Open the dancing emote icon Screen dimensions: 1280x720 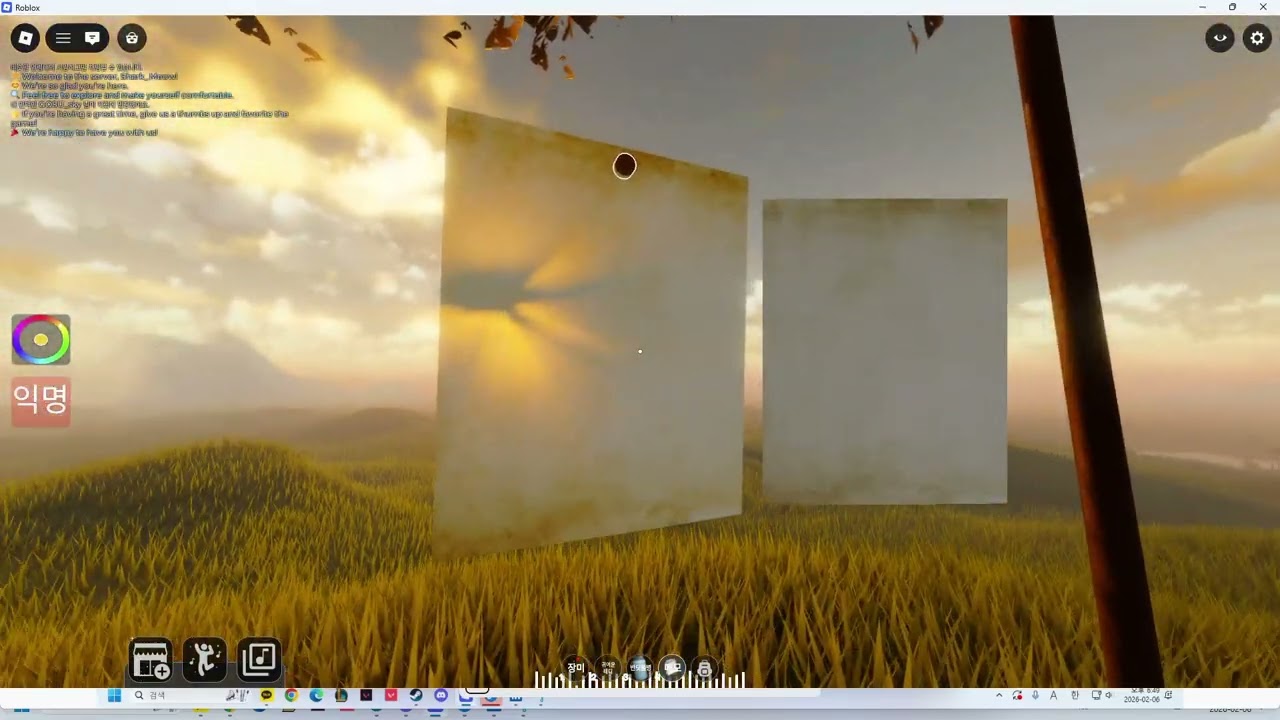coord(205,660)
